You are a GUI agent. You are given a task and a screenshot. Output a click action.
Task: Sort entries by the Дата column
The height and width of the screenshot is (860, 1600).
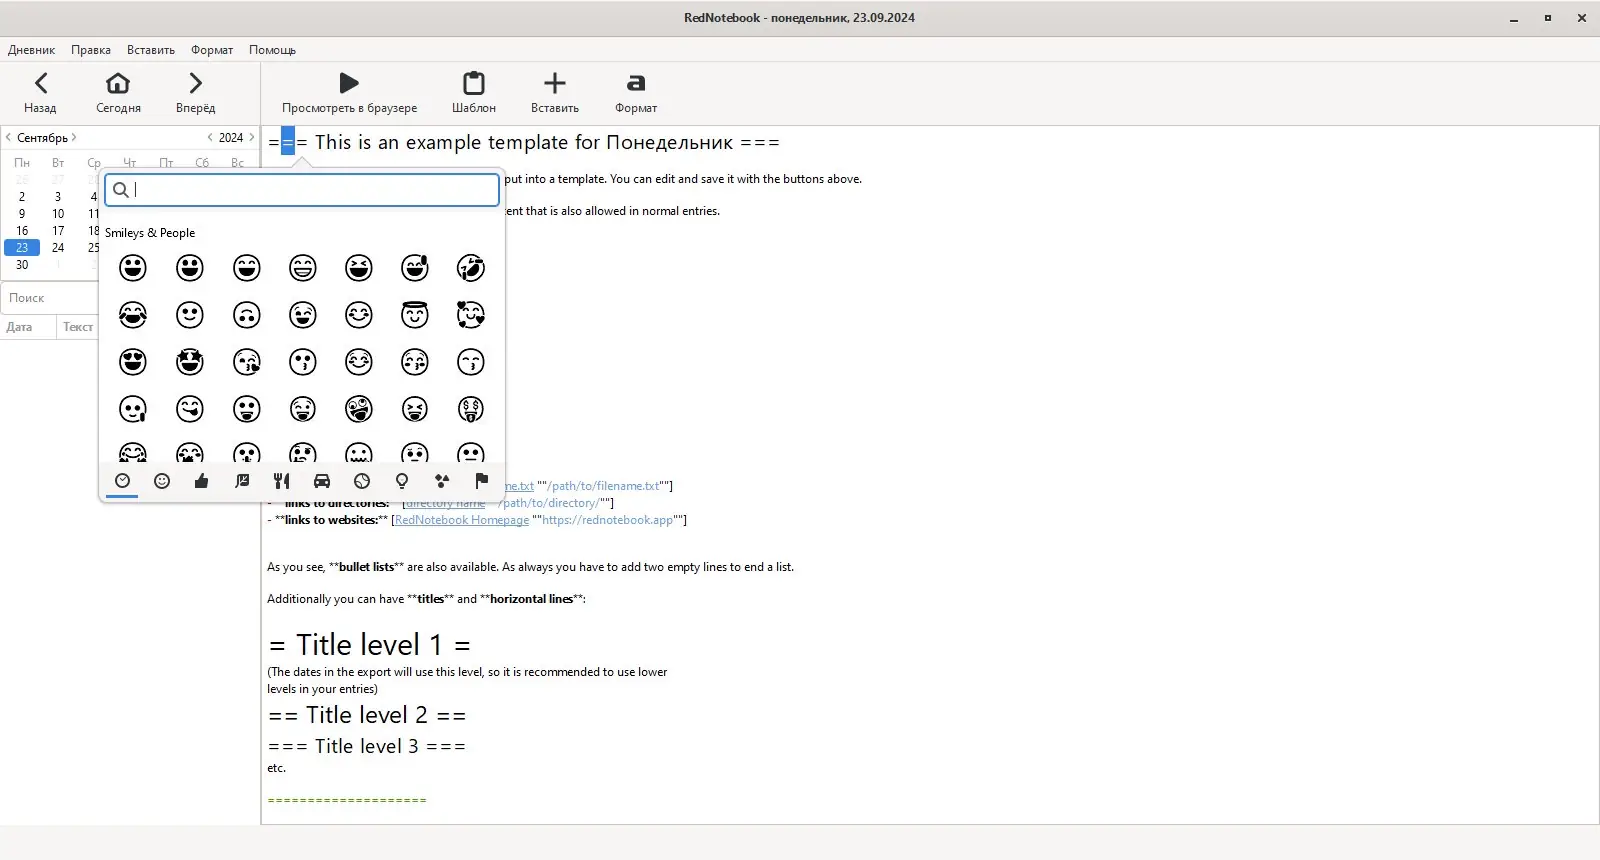click(27, 327)
